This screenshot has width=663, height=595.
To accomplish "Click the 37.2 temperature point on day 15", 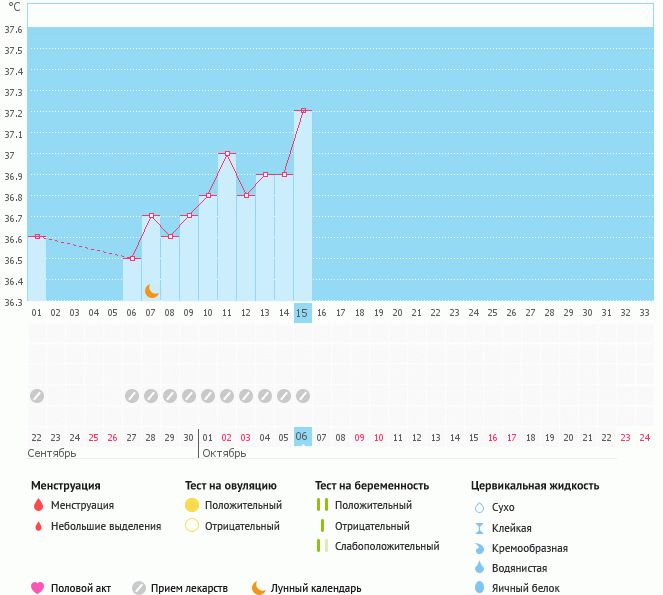I will [303, 111].
